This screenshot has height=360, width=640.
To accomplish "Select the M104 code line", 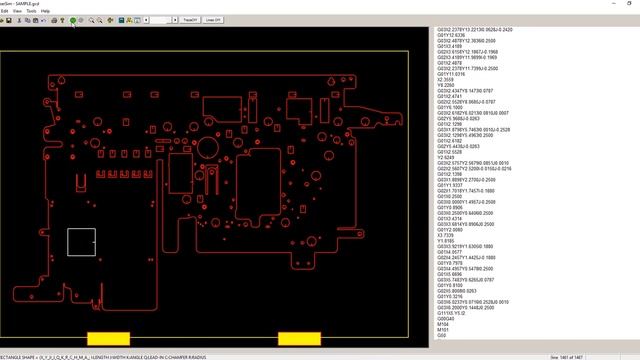I will click(443, 324).
